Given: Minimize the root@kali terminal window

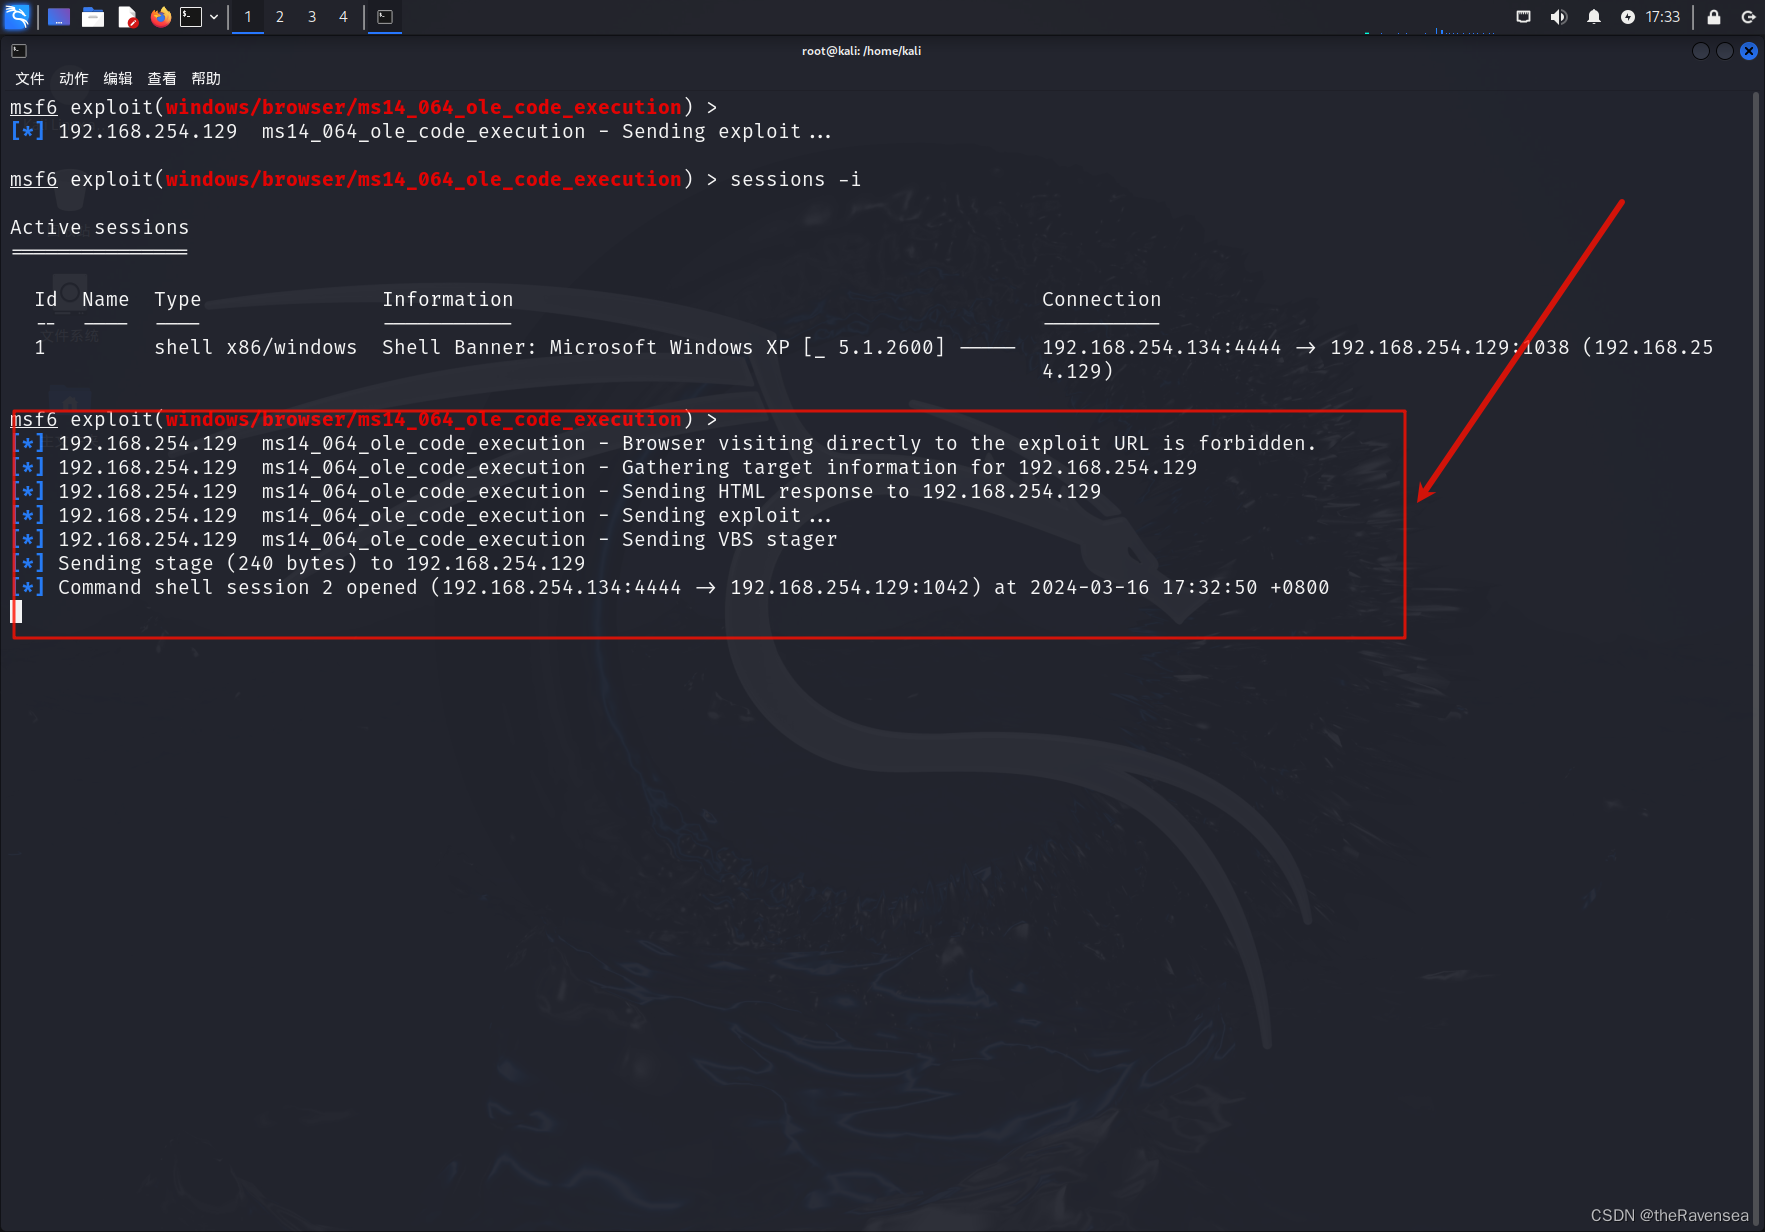Looking at the screenshot, I should pyautogui.click(x=1701, y=51).
